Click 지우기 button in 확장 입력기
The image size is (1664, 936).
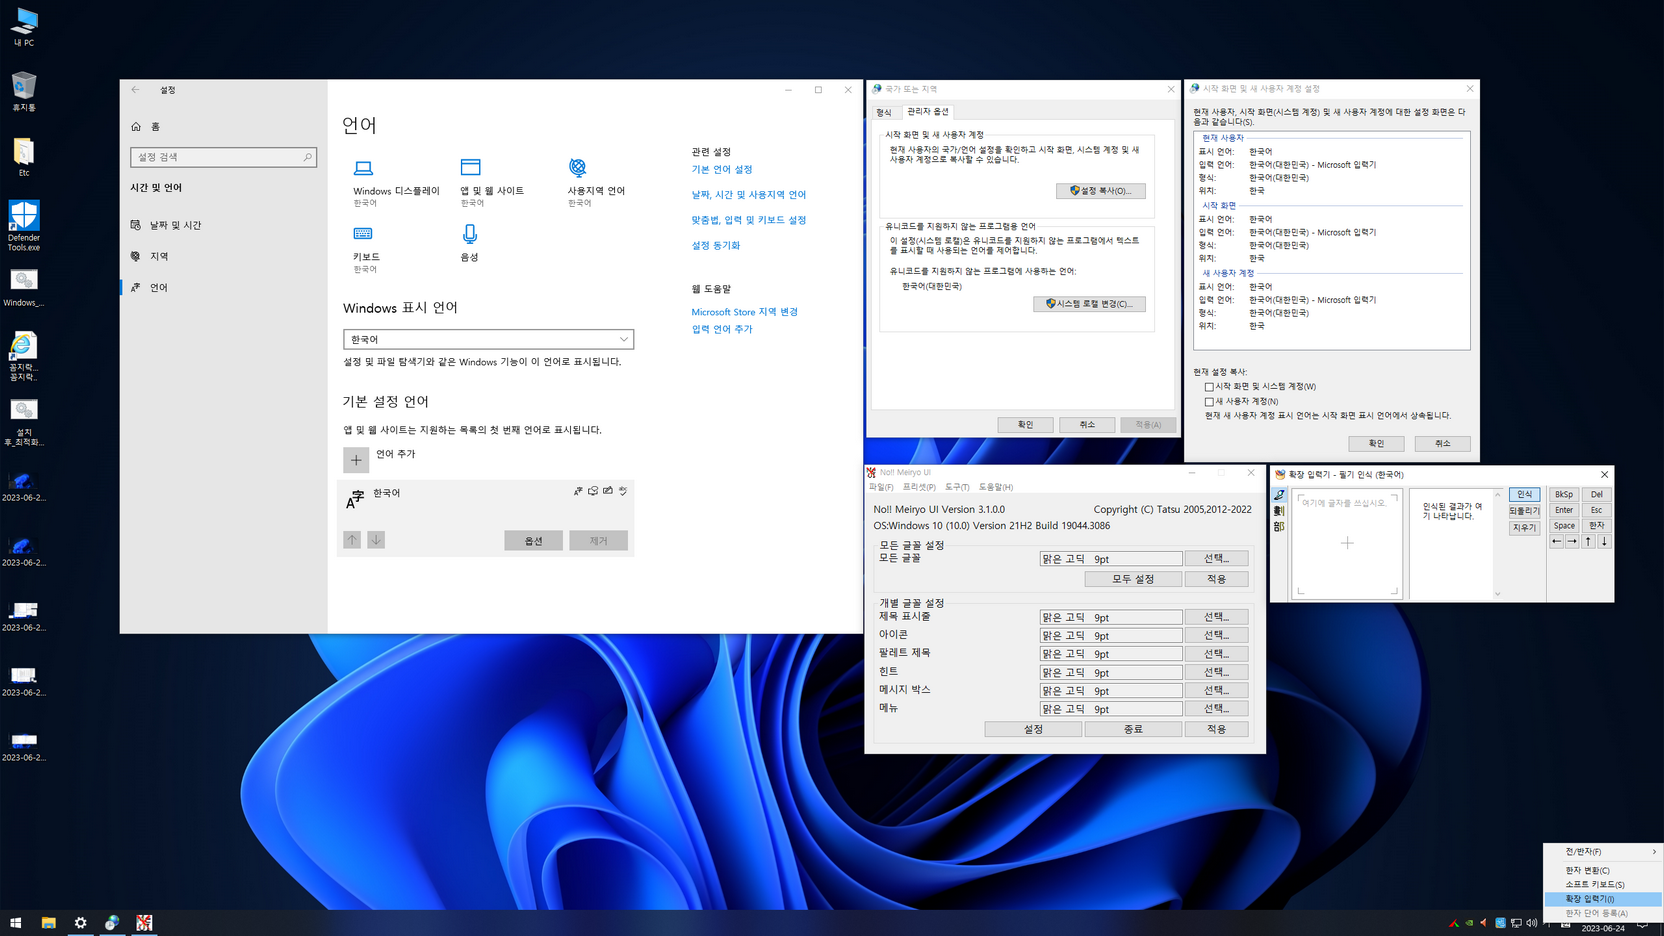click(1524, 527)
